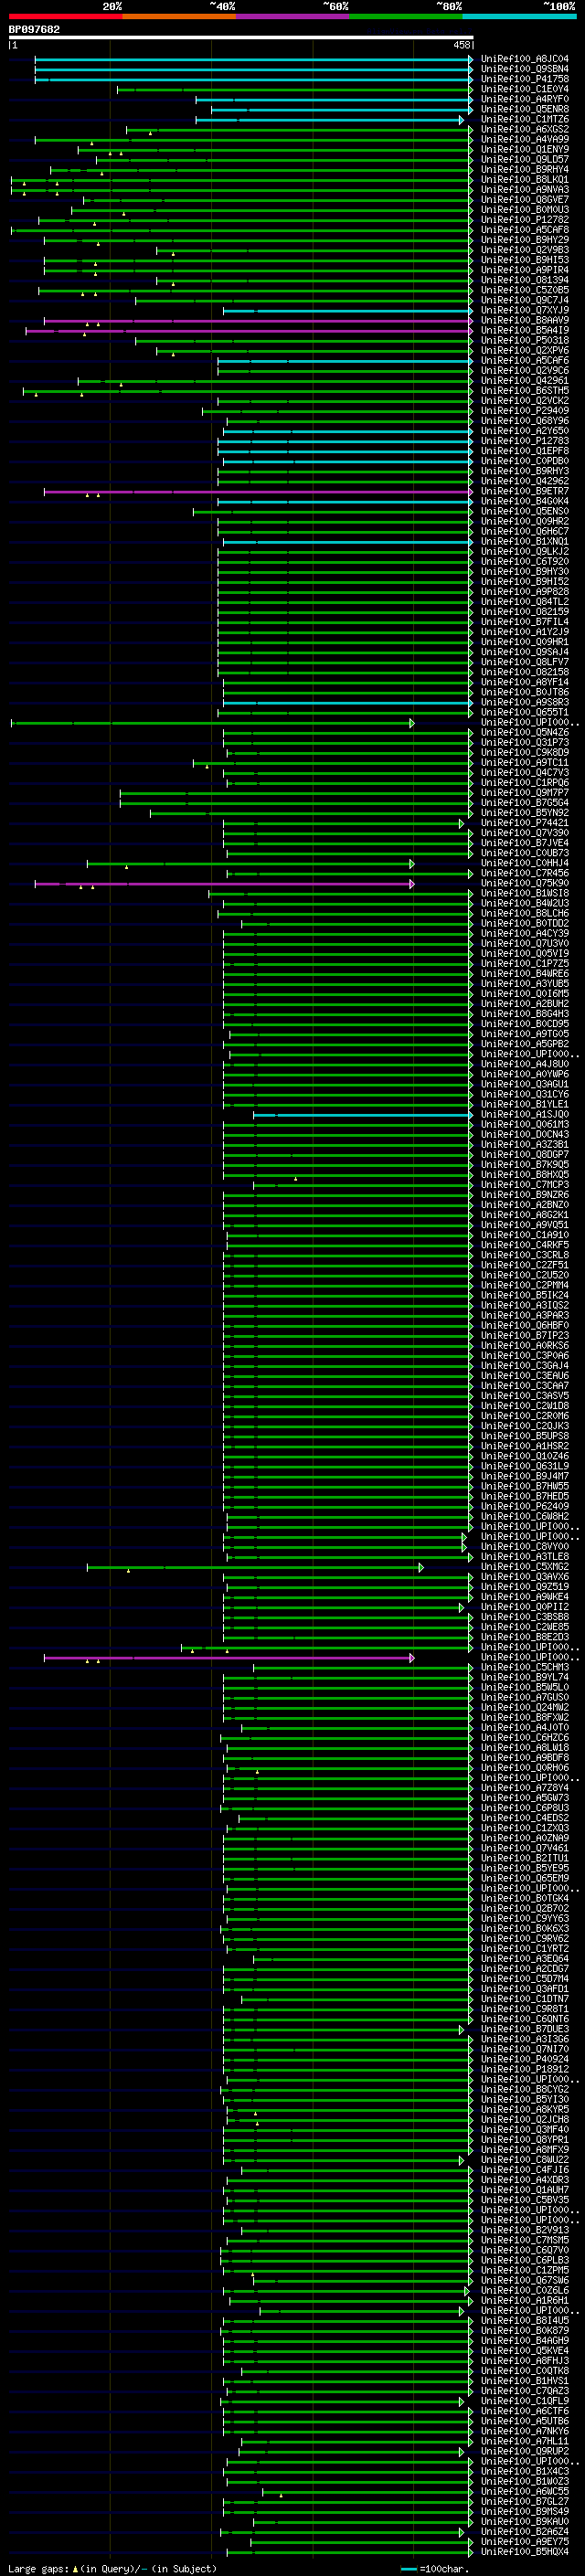Select the UniRef100_C0QTK8 label
This screenshot has height=2576, width=585.
tap(525, 2371)
